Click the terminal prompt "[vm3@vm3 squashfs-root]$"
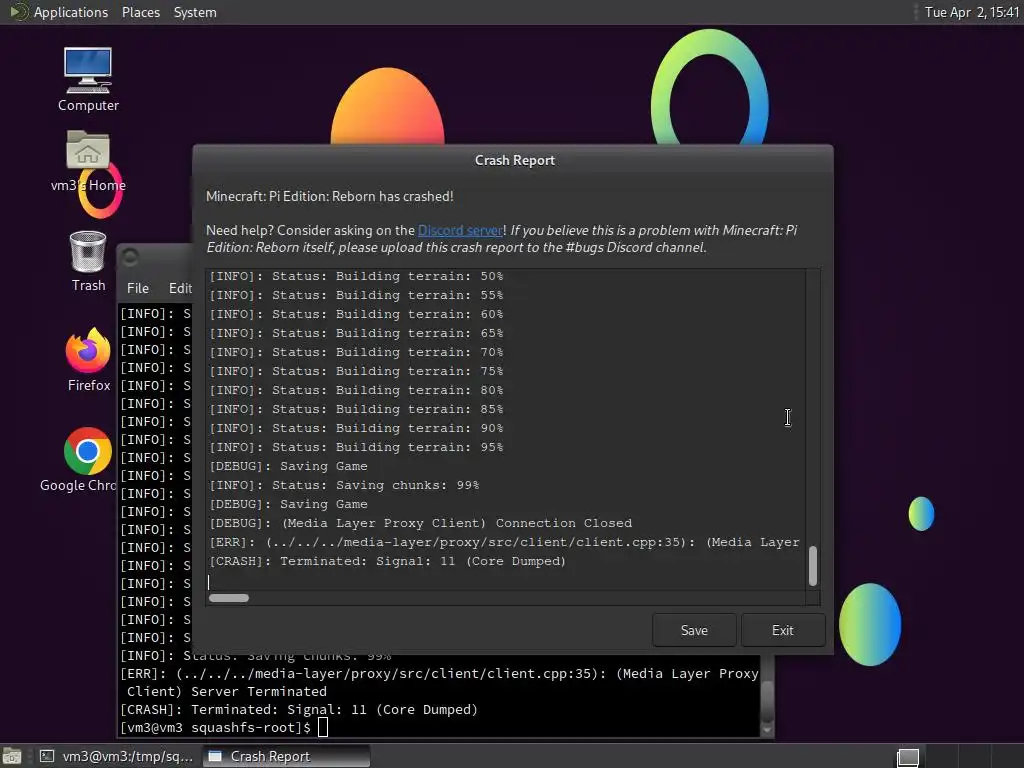Viewport: 1024px width, 768px height. (x=216, y=728)
